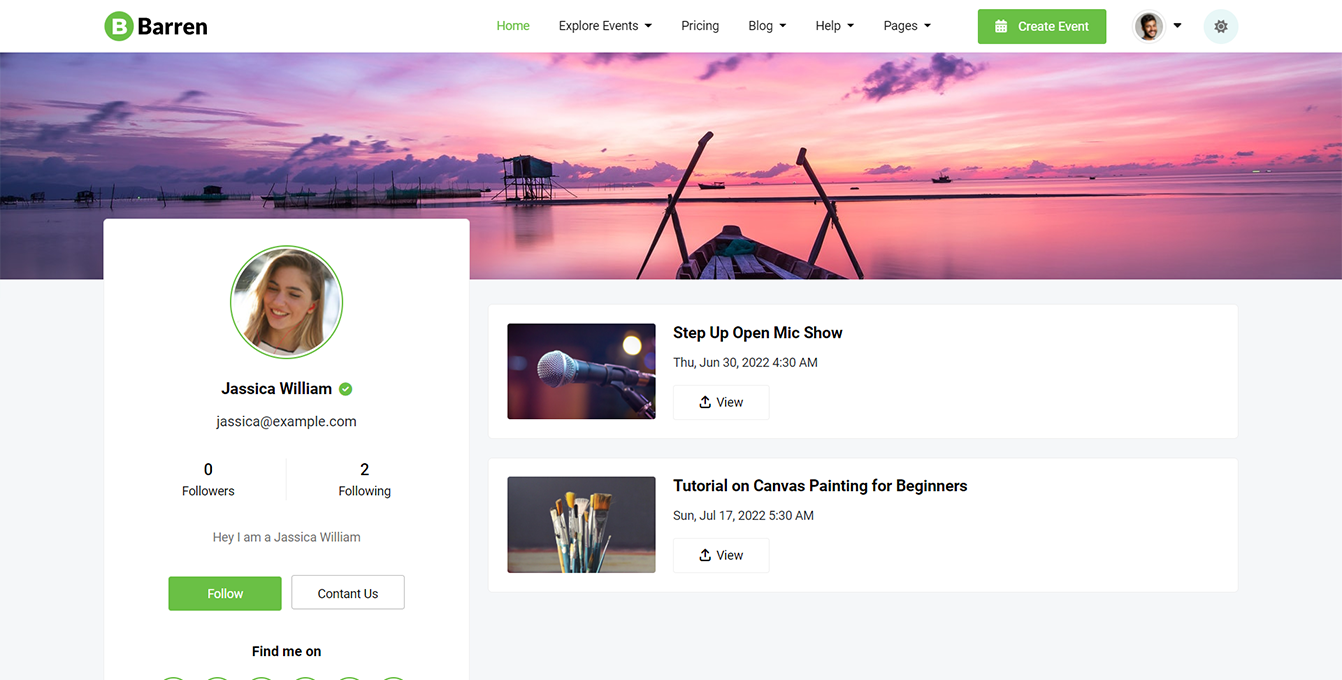Click the Contant Us button

click(348, 593)
